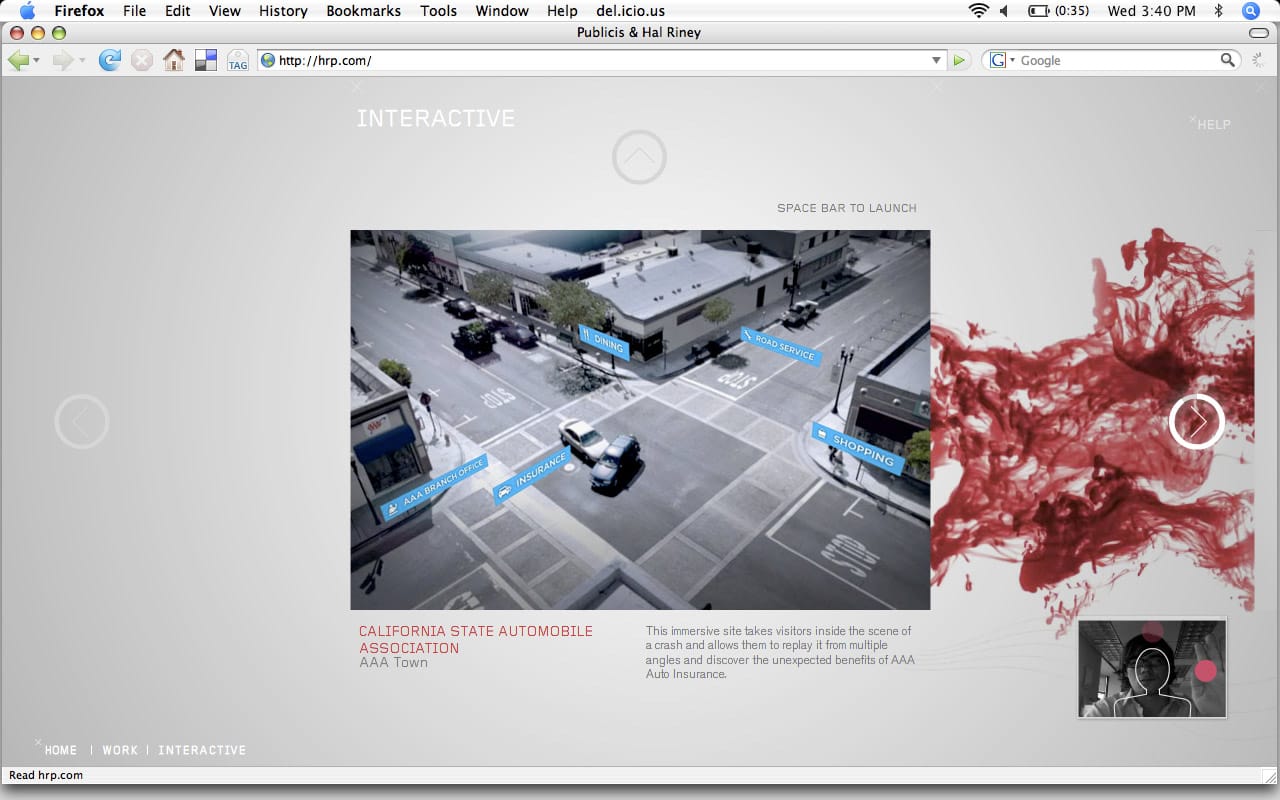Viewport: 1280px width, 800px height.
Task: Open the search engine selector dropdown
Action: (1001, 61)
